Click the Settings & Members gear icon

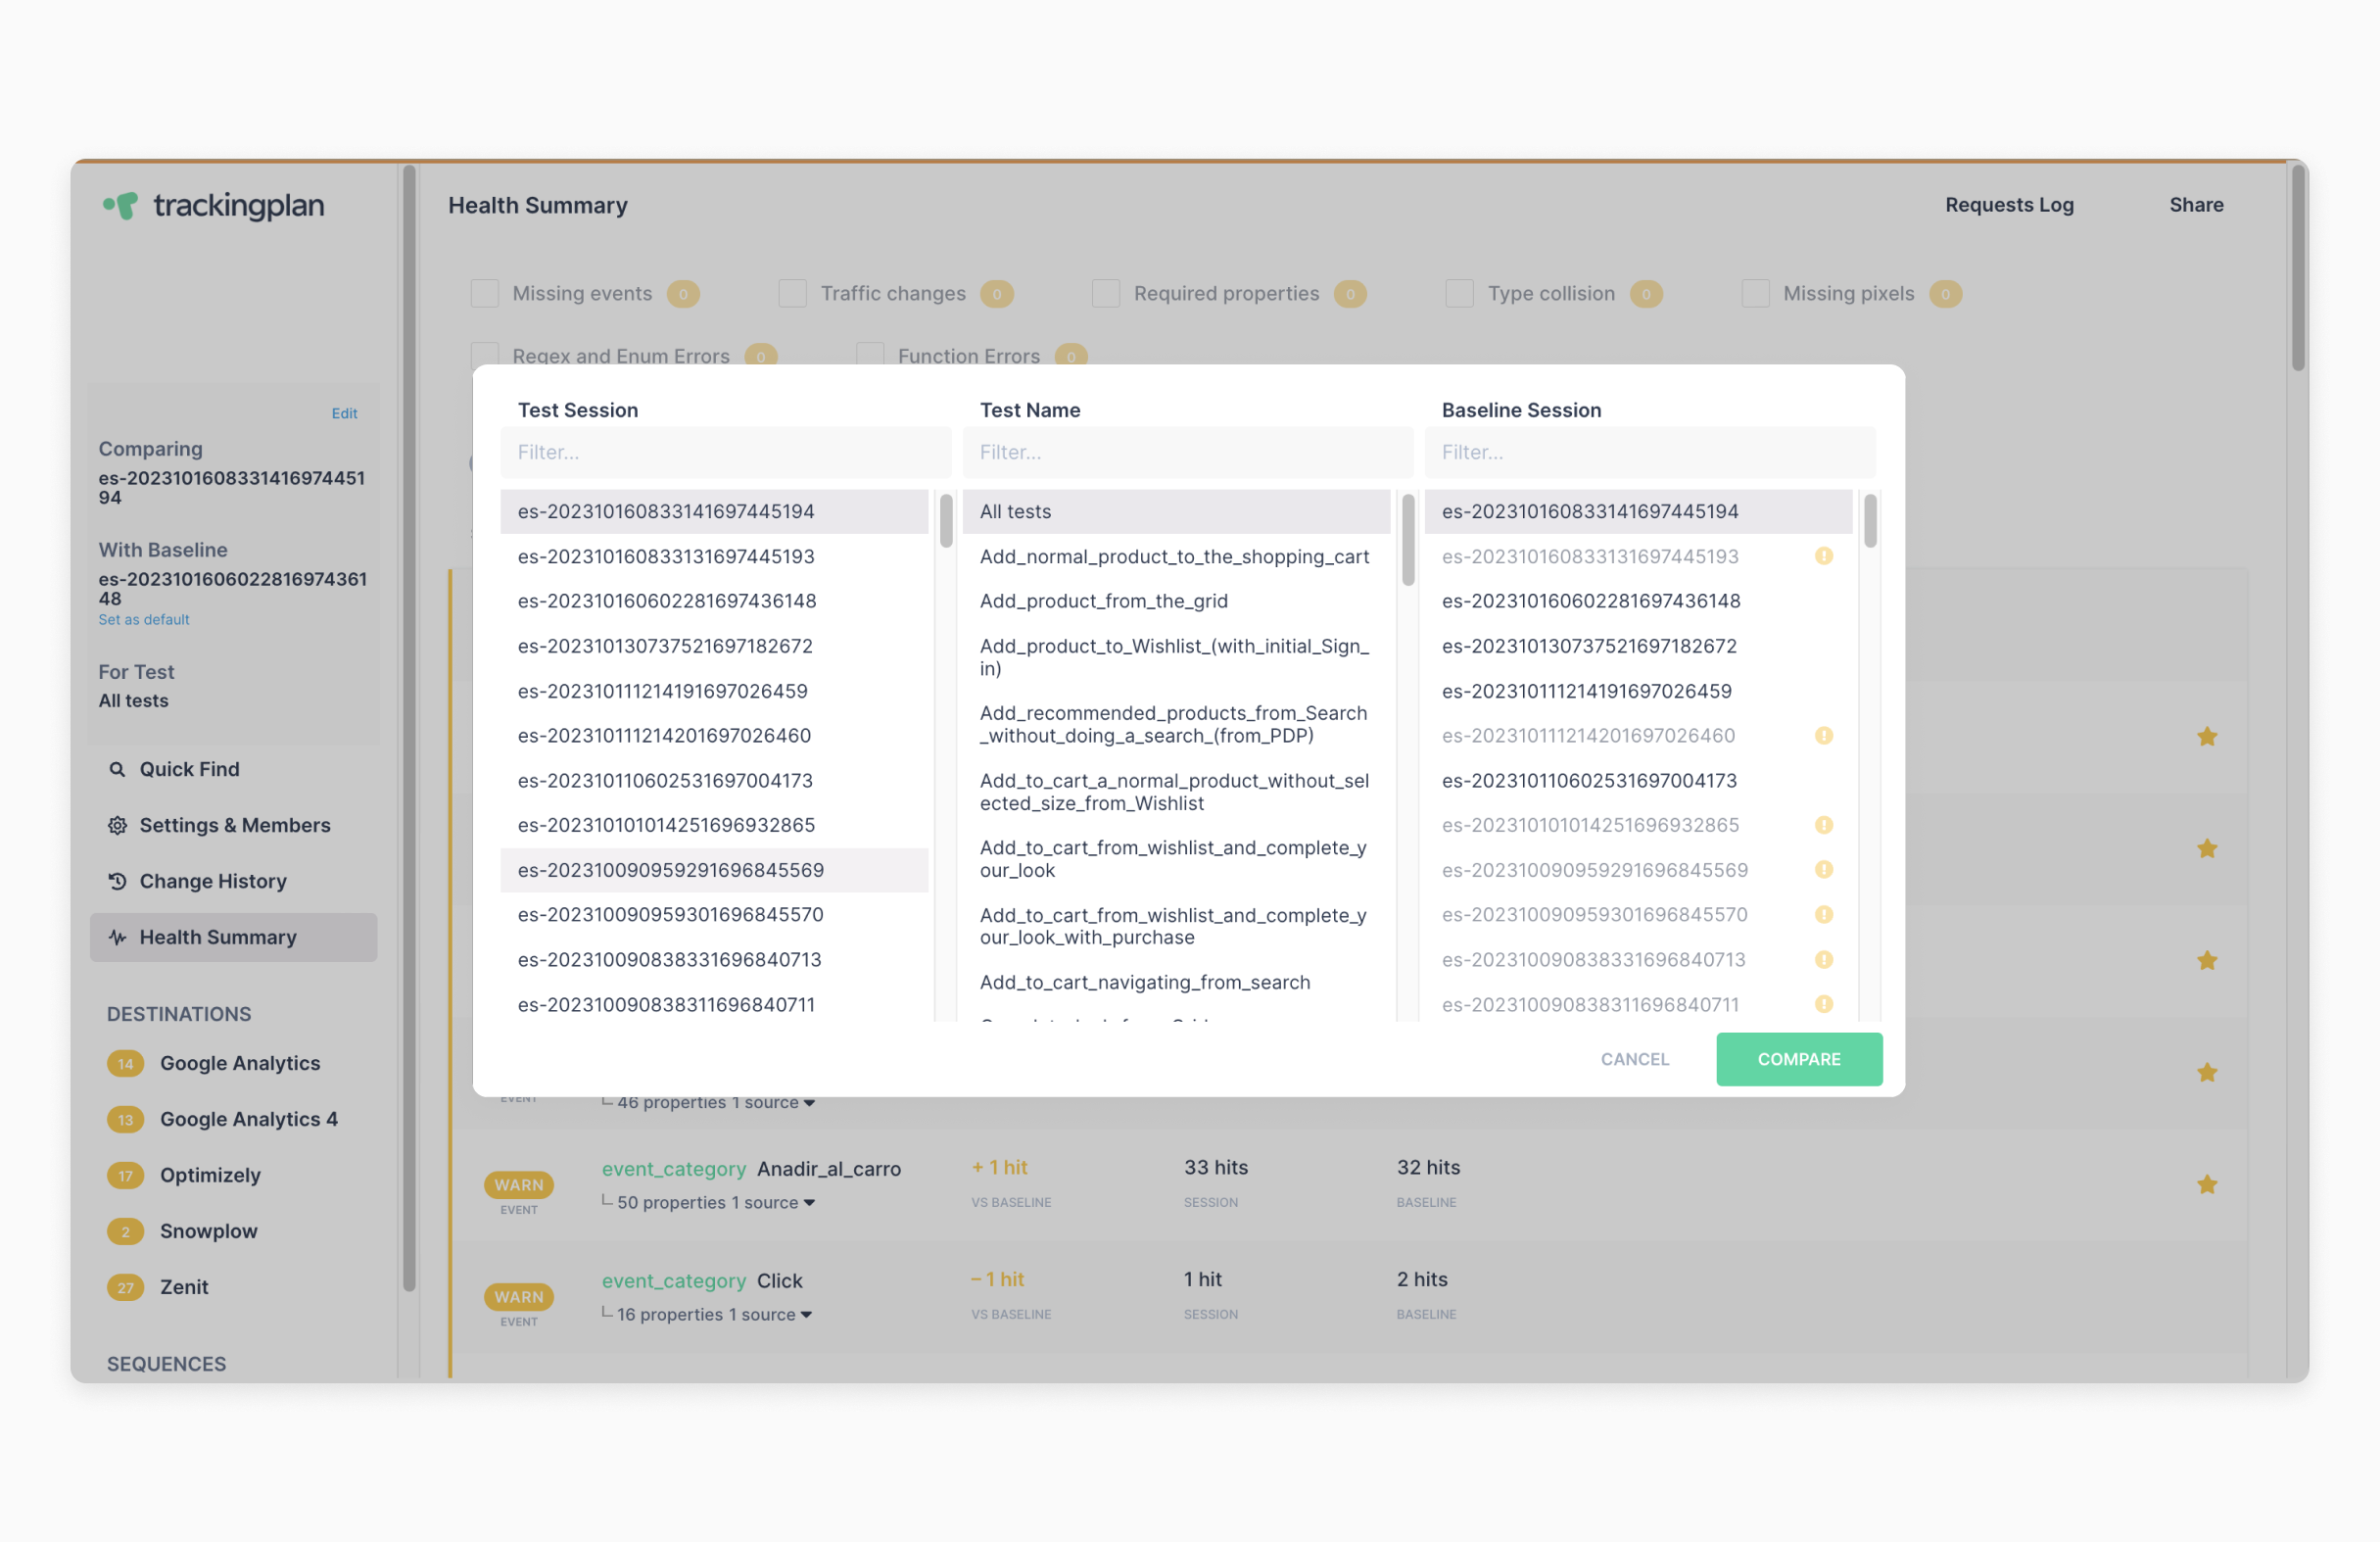pos(117,825)
